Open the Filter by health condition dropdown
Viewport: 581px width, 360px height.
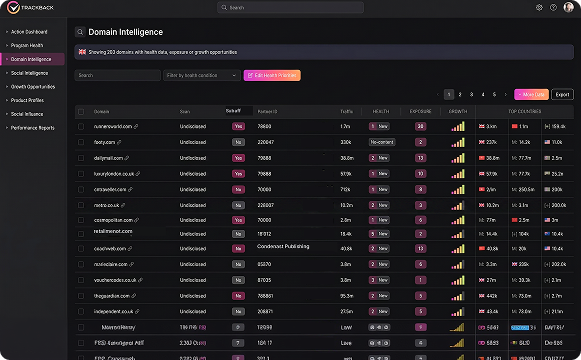(x=202, y=75)
